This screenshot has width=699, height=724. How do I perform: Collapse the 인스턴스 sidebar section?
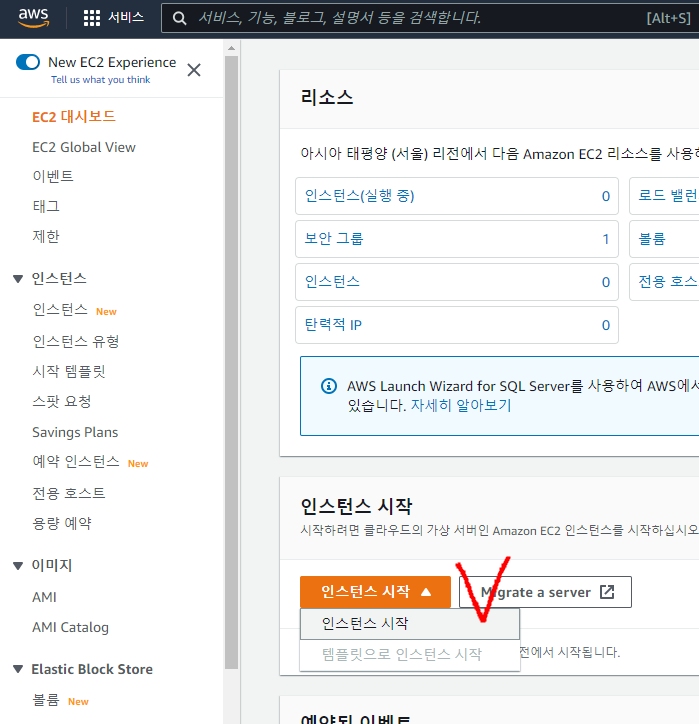coord(18,279)
